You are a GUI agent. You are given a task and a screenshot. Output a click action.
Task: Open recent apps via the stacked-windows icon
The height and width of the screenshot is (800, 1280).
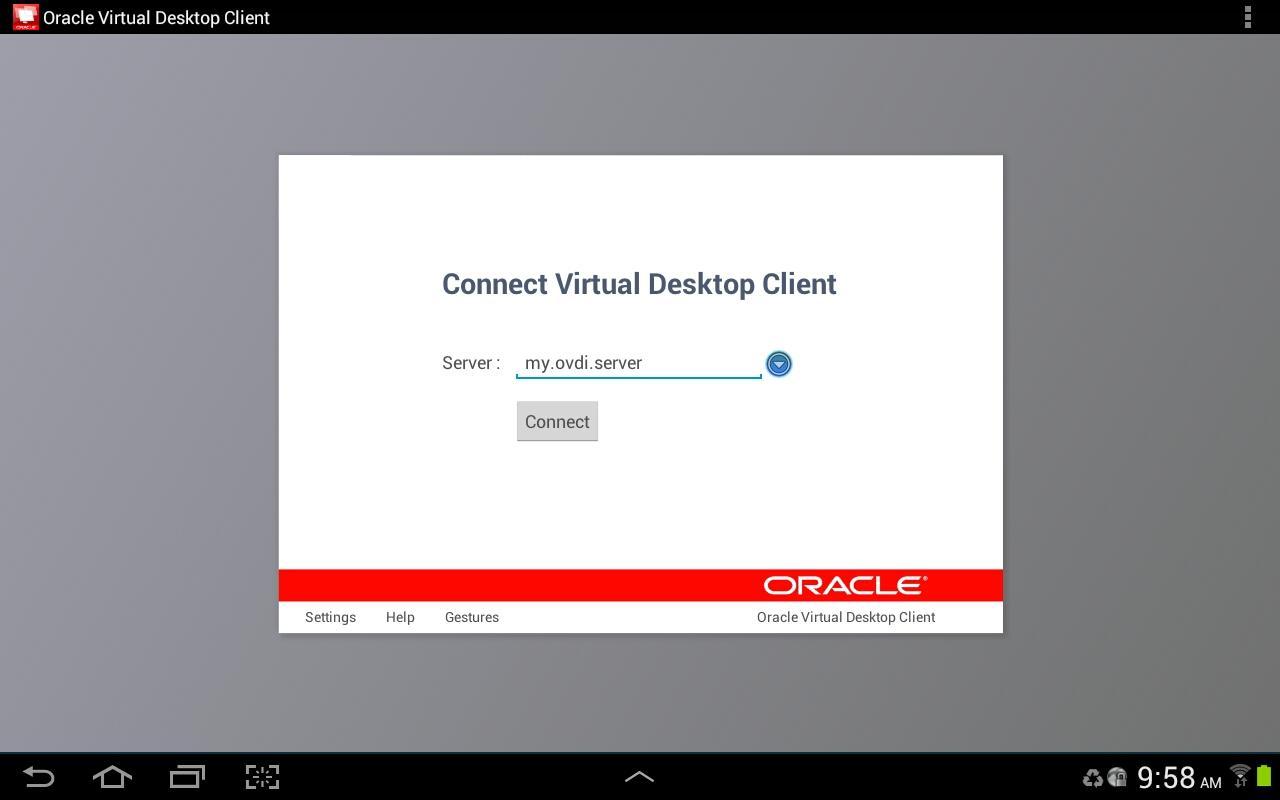[187, 777]
